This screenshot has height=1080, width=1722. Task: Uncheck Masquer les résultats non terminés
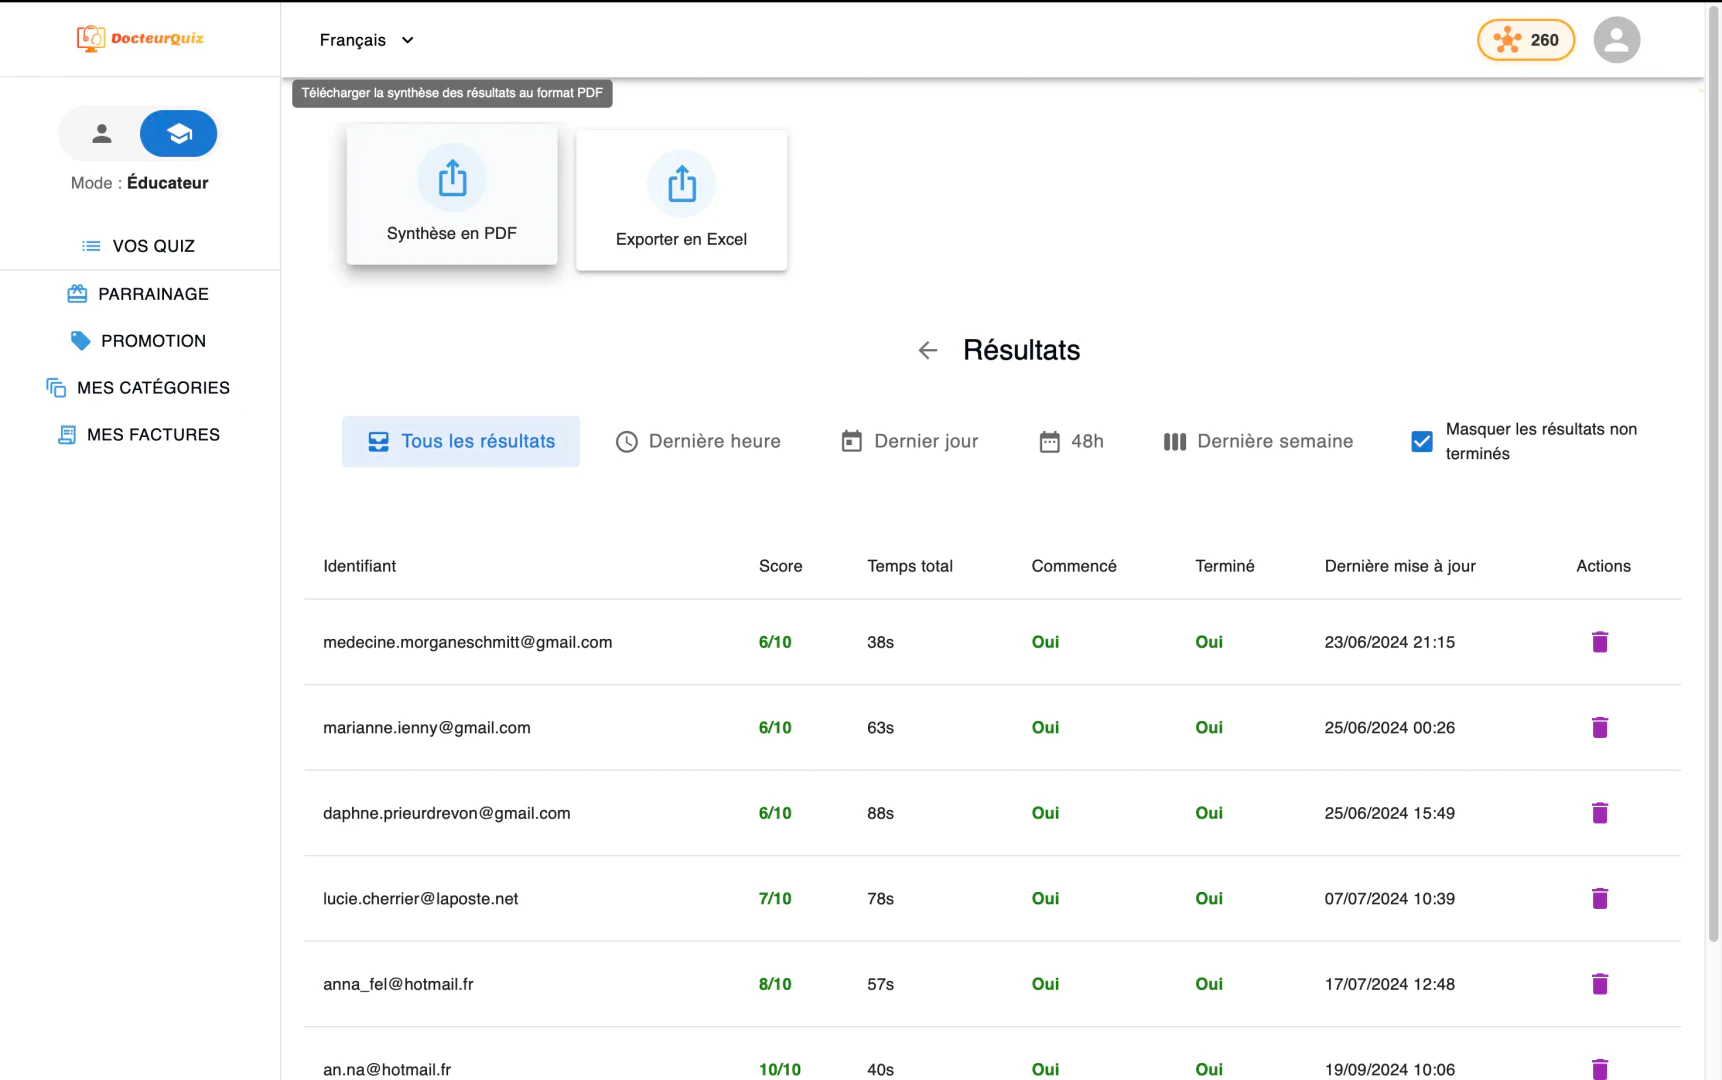(1421, 440)
